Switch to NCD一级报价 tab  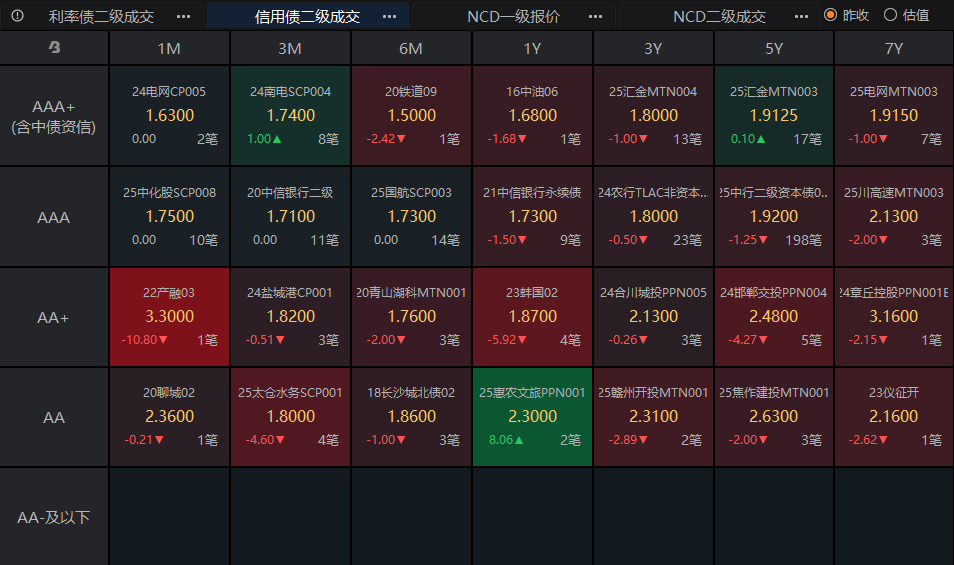click(514, 16)
